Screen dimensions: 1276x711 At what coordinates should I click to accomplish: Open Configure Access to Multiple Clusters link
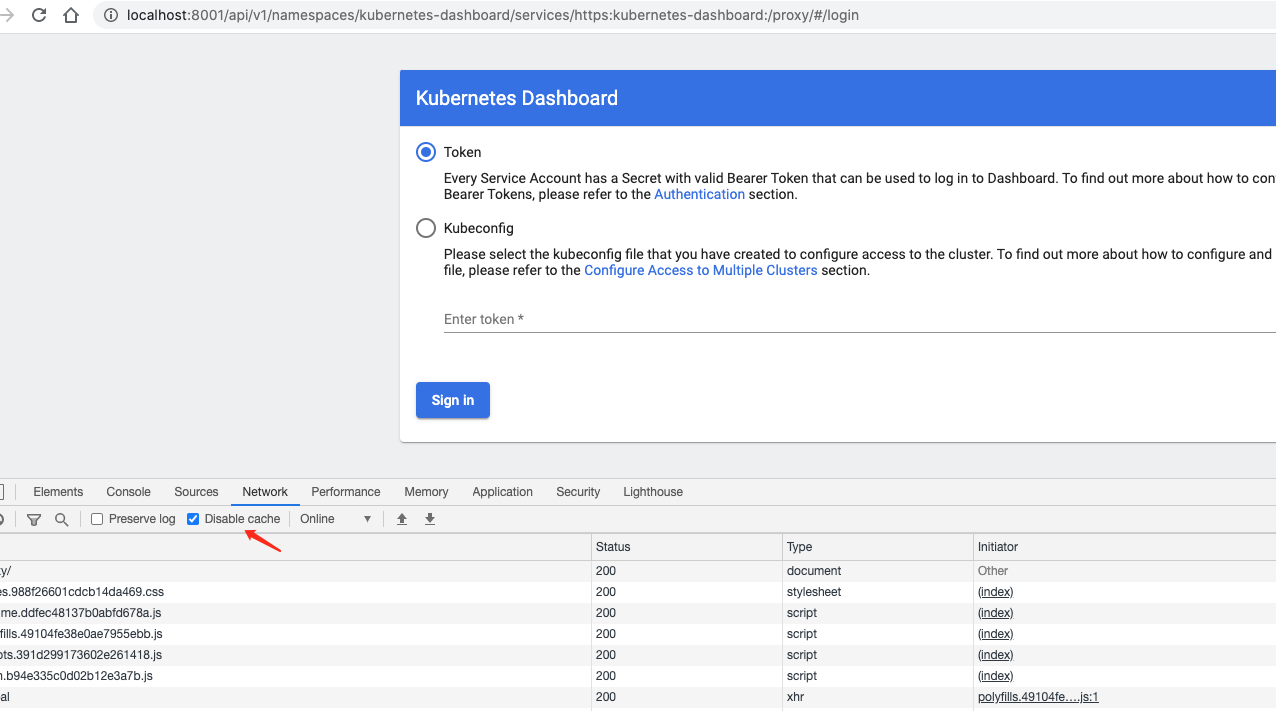[701, 270]
